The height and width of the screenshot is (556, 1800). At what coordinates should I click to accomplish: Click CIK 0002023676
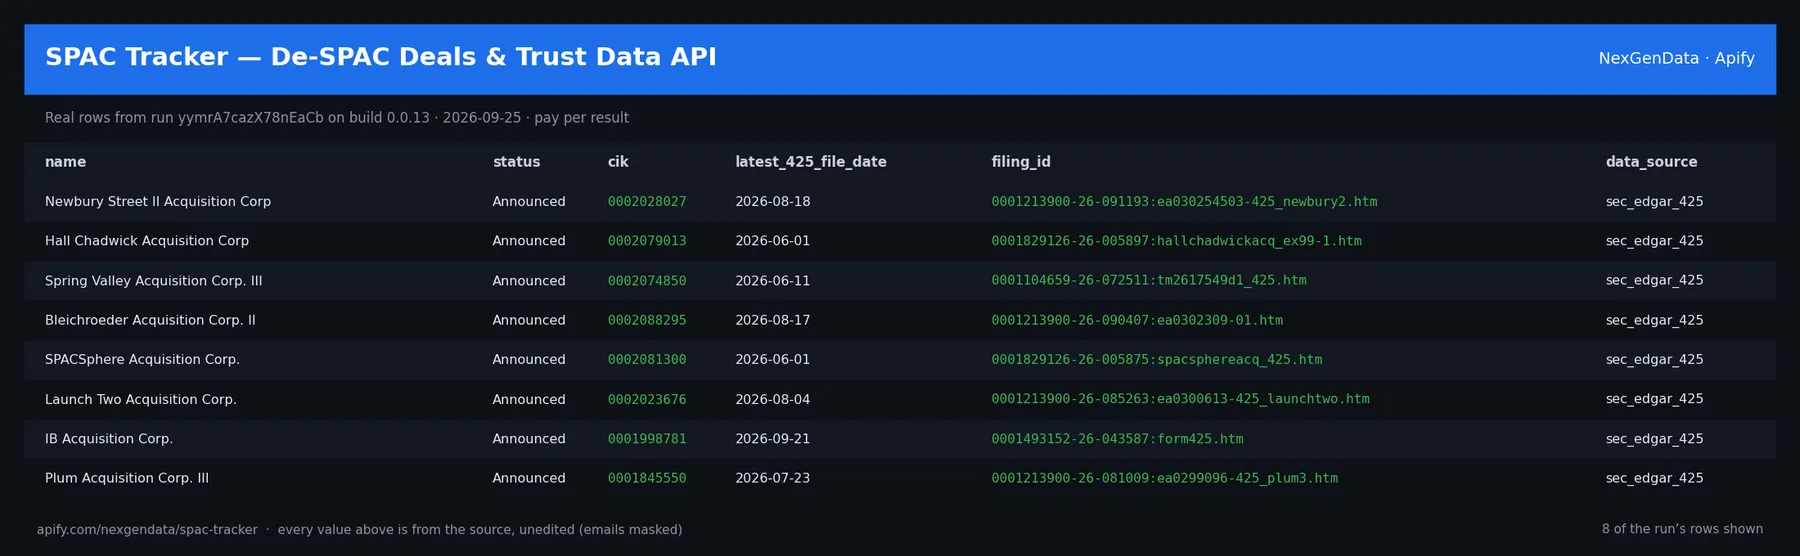647,399
